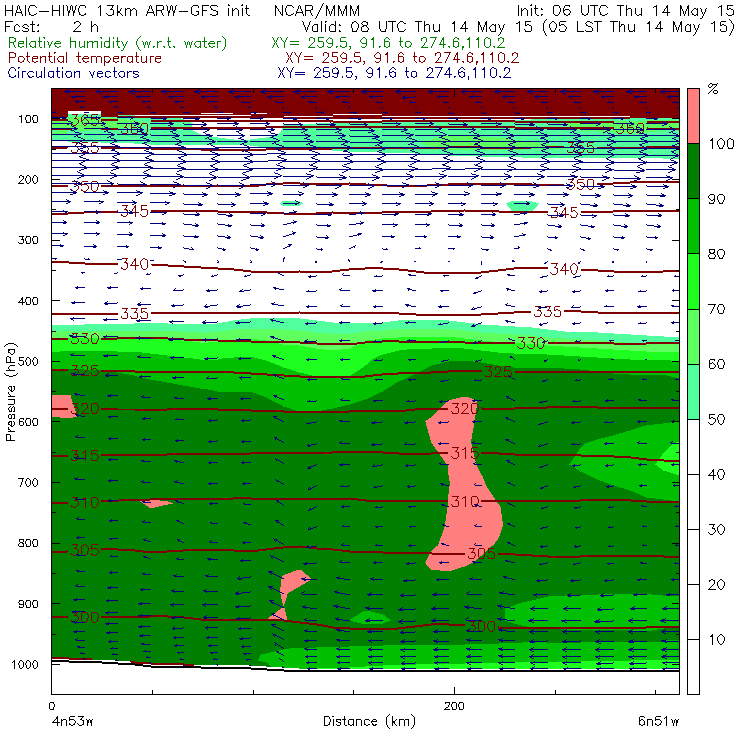Click the '1000' pressure axis label
This screenshot has width=740, height=740.
tap(25, 664)
